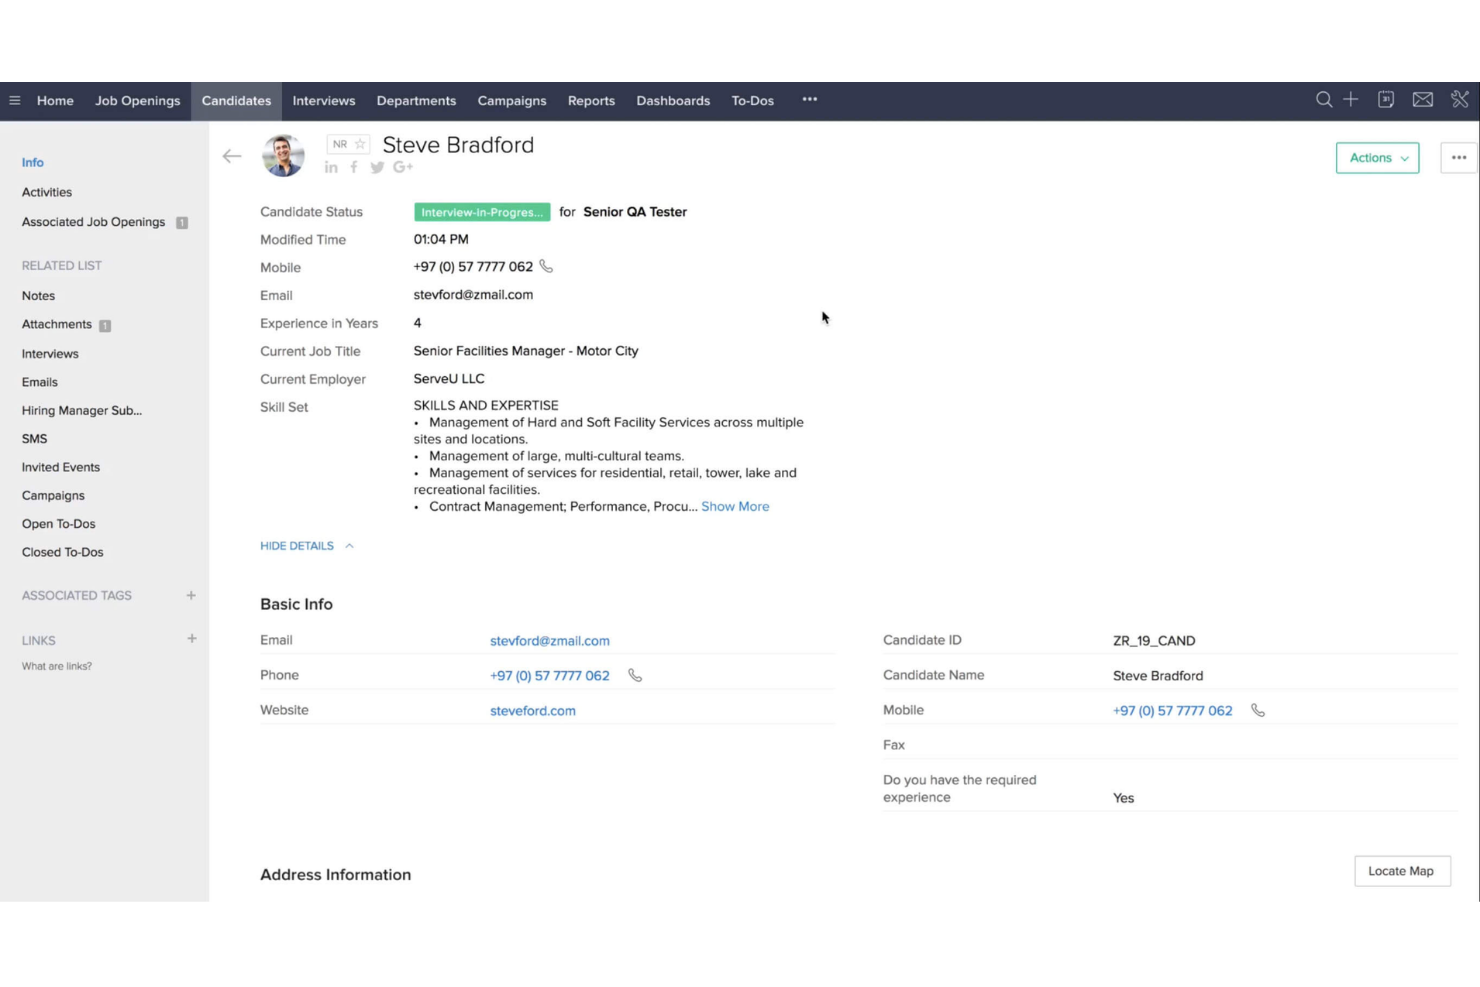Open the Dashboards tab
Screen dimensions: 1480x987
point(673,100)
